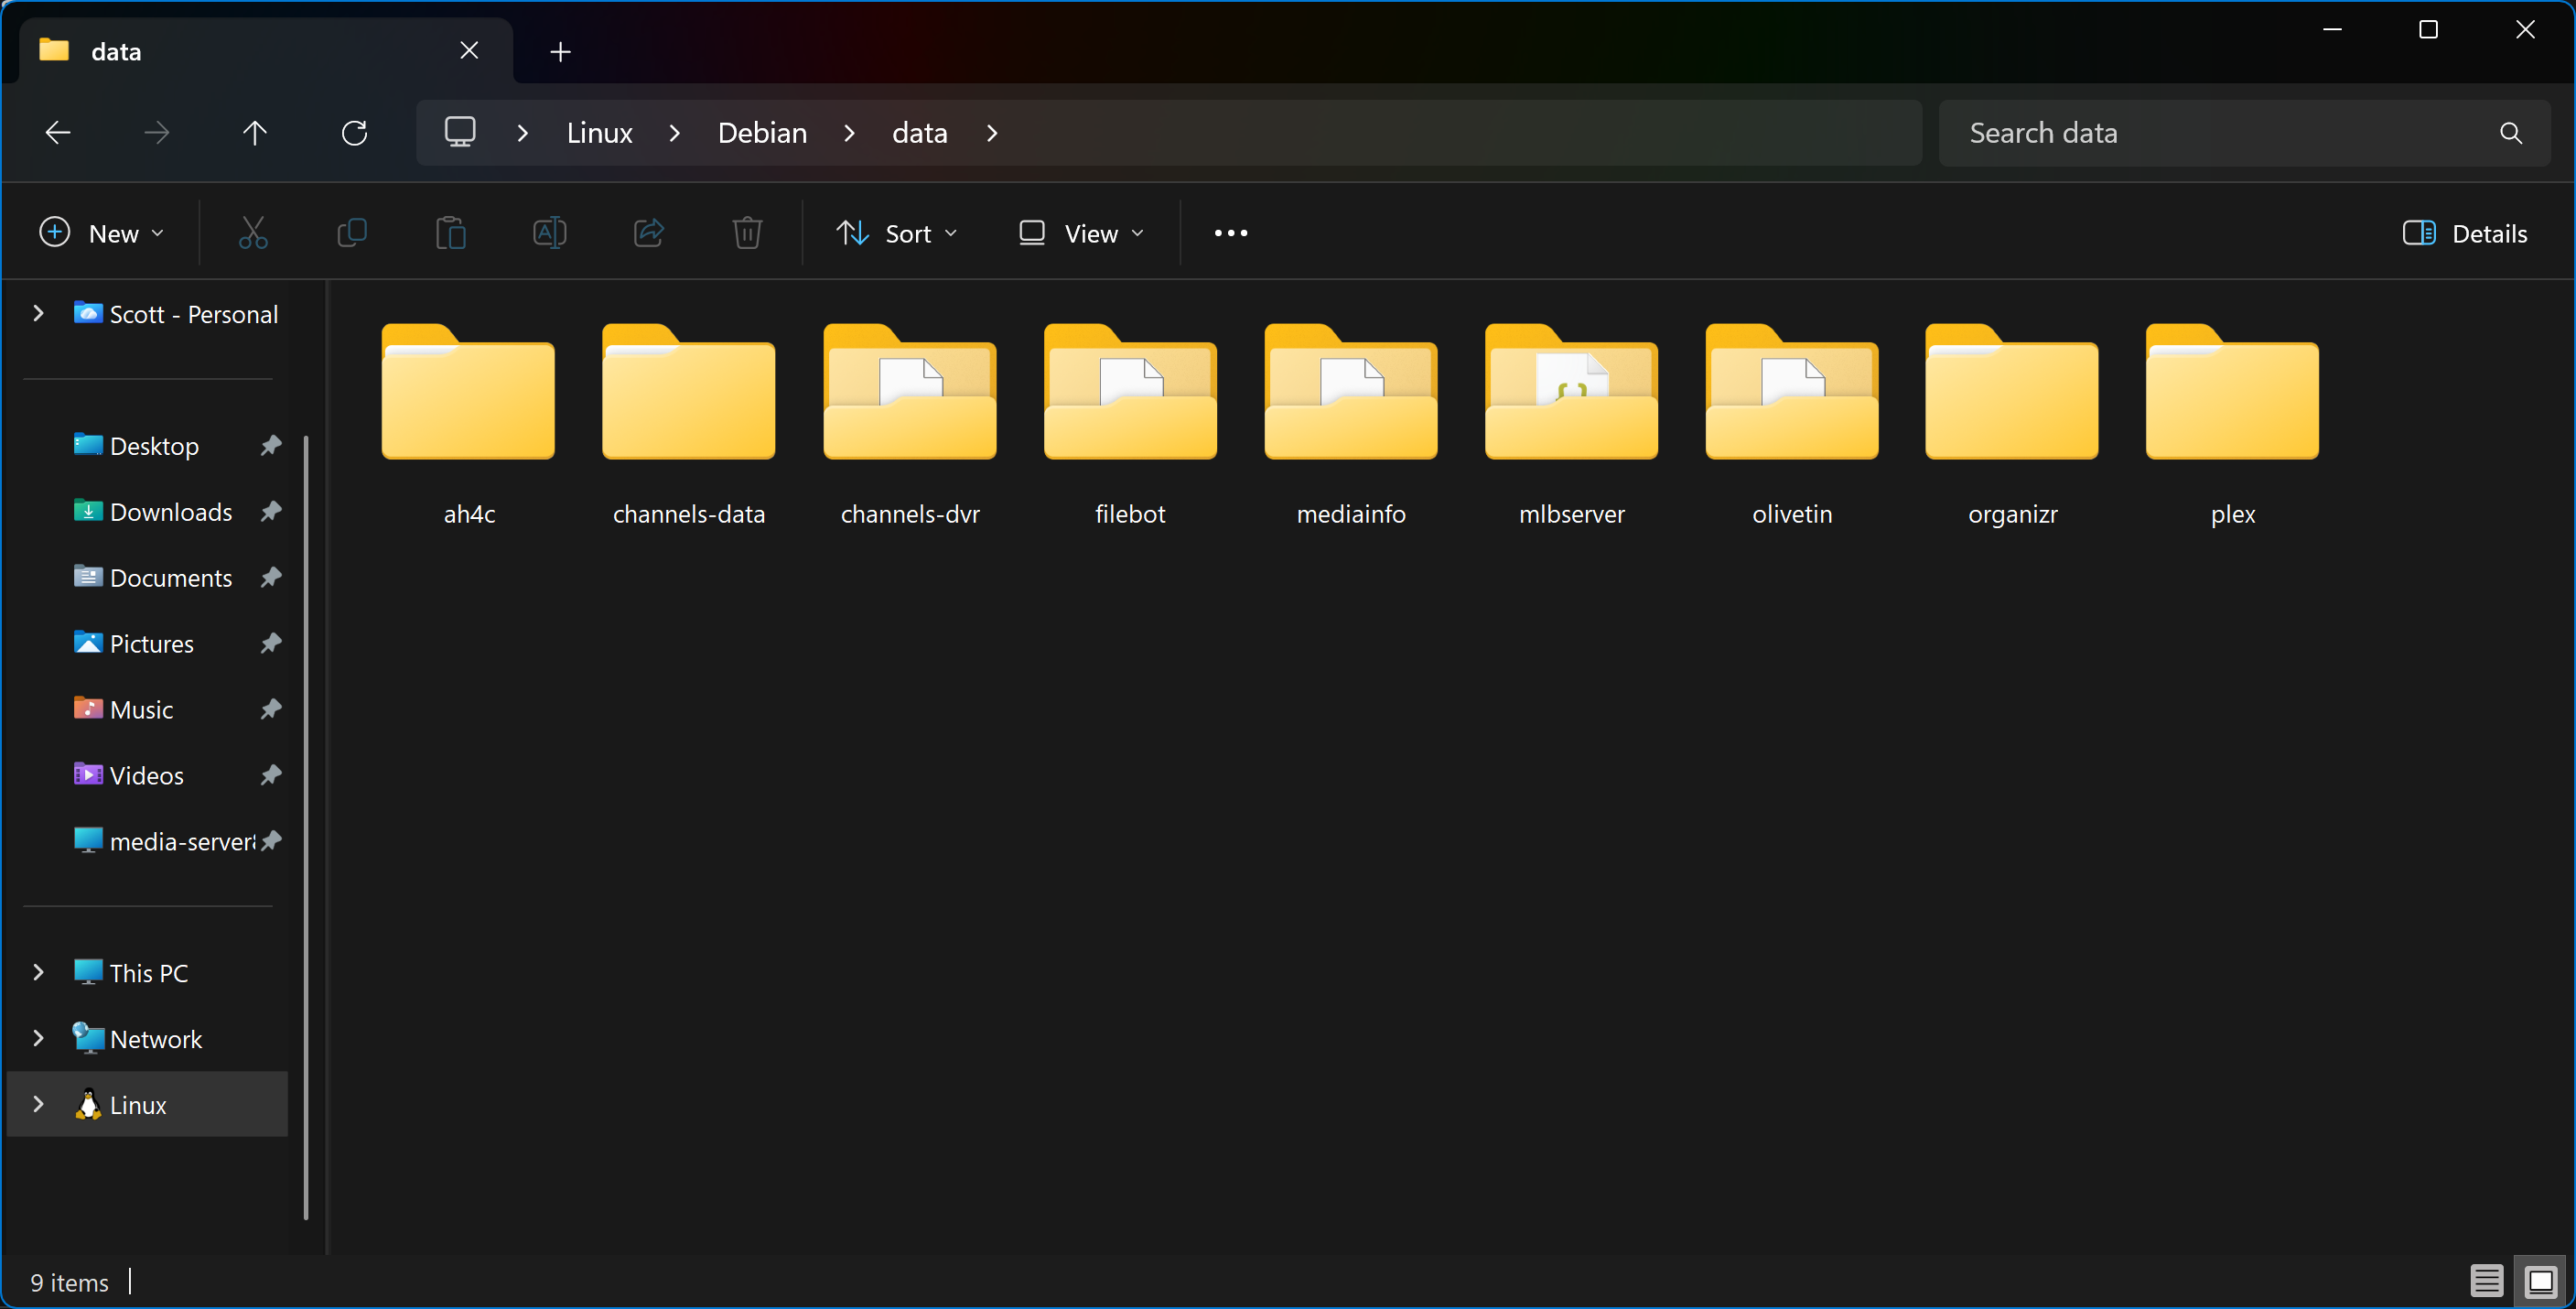The height and width of the screenshot is (1309, 2576).
Task: Open the Sort dropdown menu
Action: pyautogui.click(x=897, y=233)
